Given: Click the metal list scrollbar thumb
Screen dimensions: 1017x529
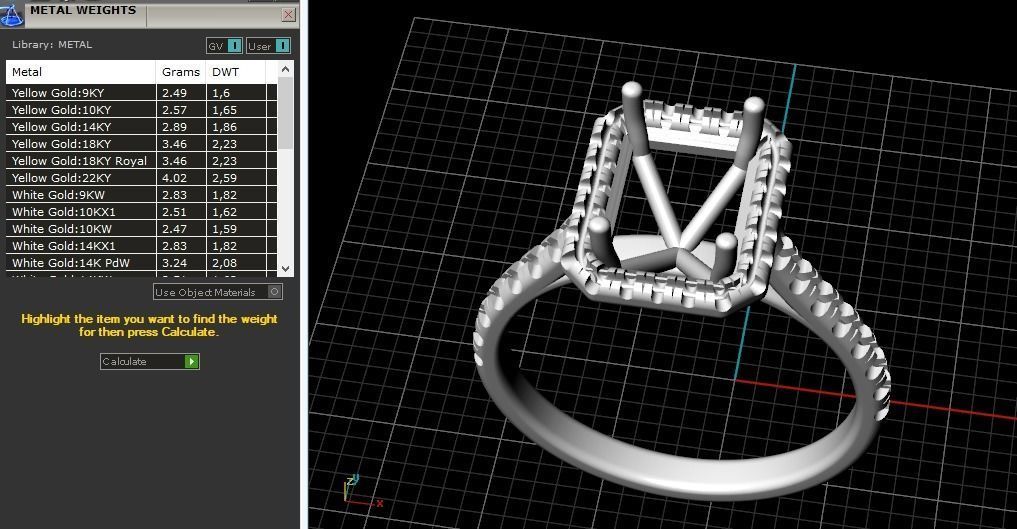Looking at the screenshot, I should tap(285, 113).
